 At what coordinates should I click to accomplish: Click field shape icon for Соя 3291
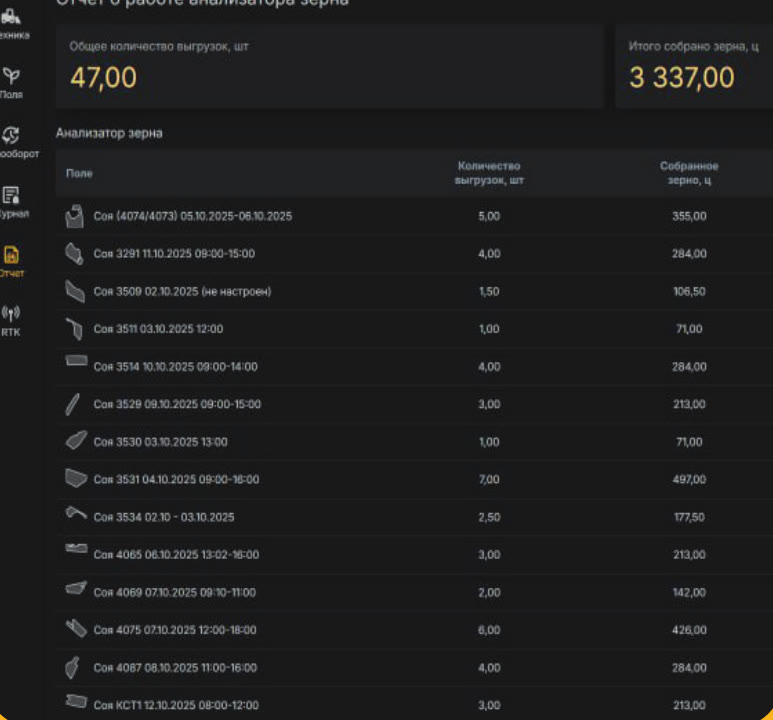click(74, 254)
